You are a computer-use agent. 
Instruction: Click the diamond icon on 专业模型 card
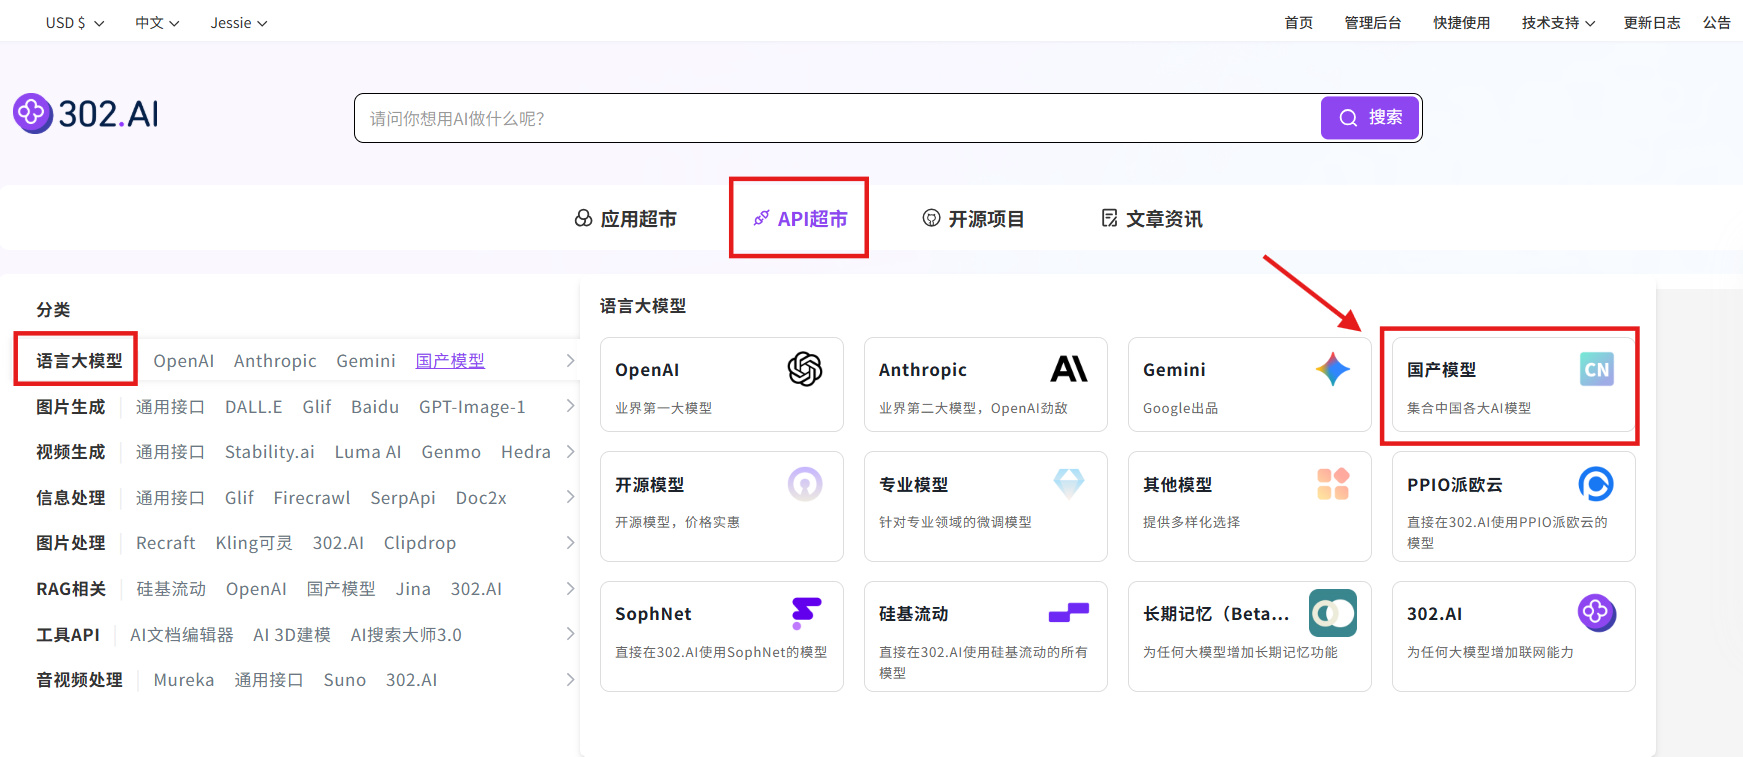point(1069,484)
